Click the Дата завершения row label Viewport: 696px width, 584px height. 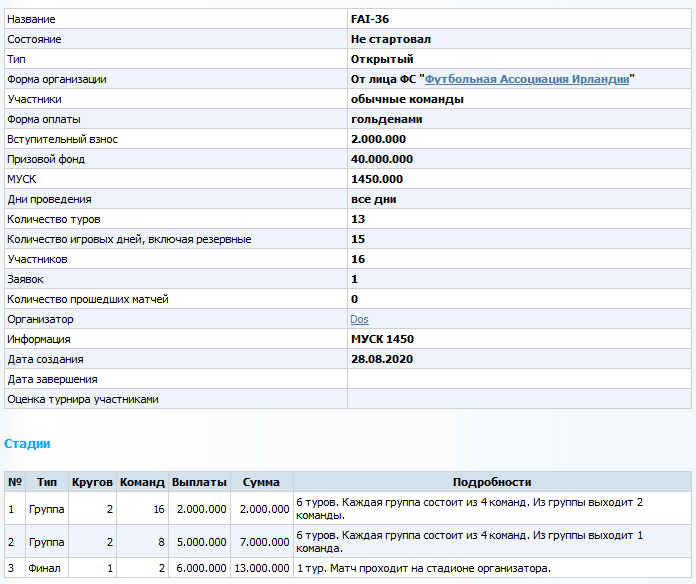[x=52, y=379]
